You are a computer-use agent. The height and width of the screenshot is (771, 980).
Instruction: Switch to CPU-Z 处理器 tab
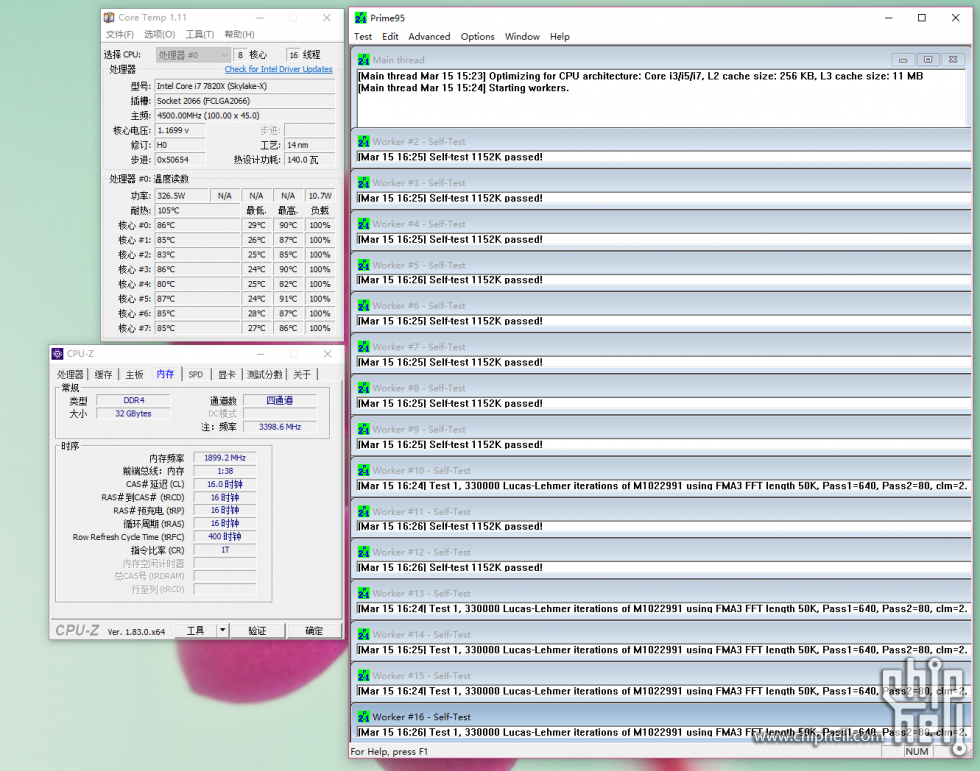(x=70, y=374)
